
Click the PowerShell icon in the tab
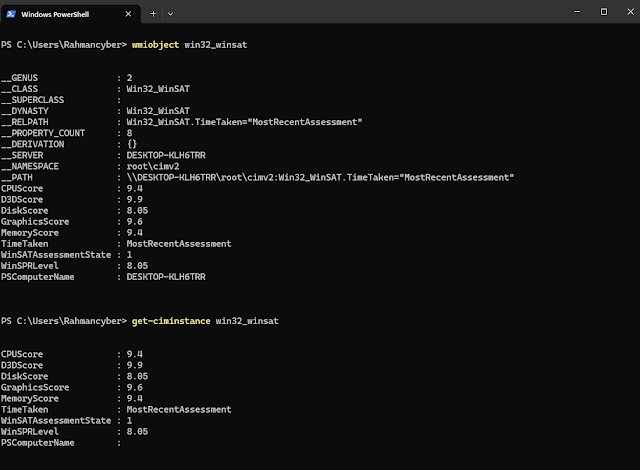pyautogui.click(x=11, y=14)
